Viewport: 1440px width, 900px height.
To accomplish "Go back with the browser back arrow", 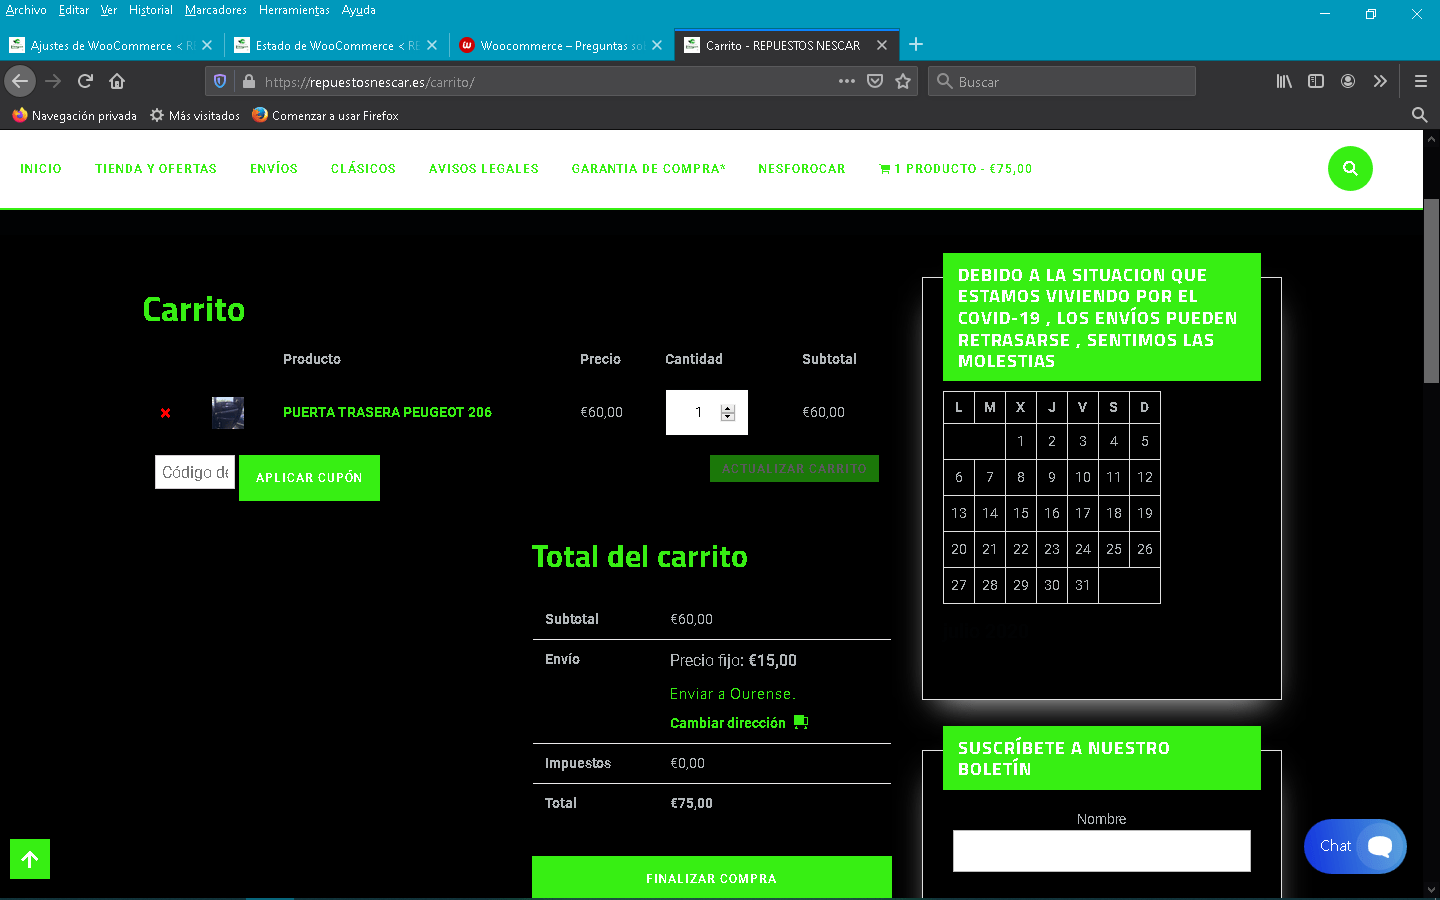I will click(20, 81).
